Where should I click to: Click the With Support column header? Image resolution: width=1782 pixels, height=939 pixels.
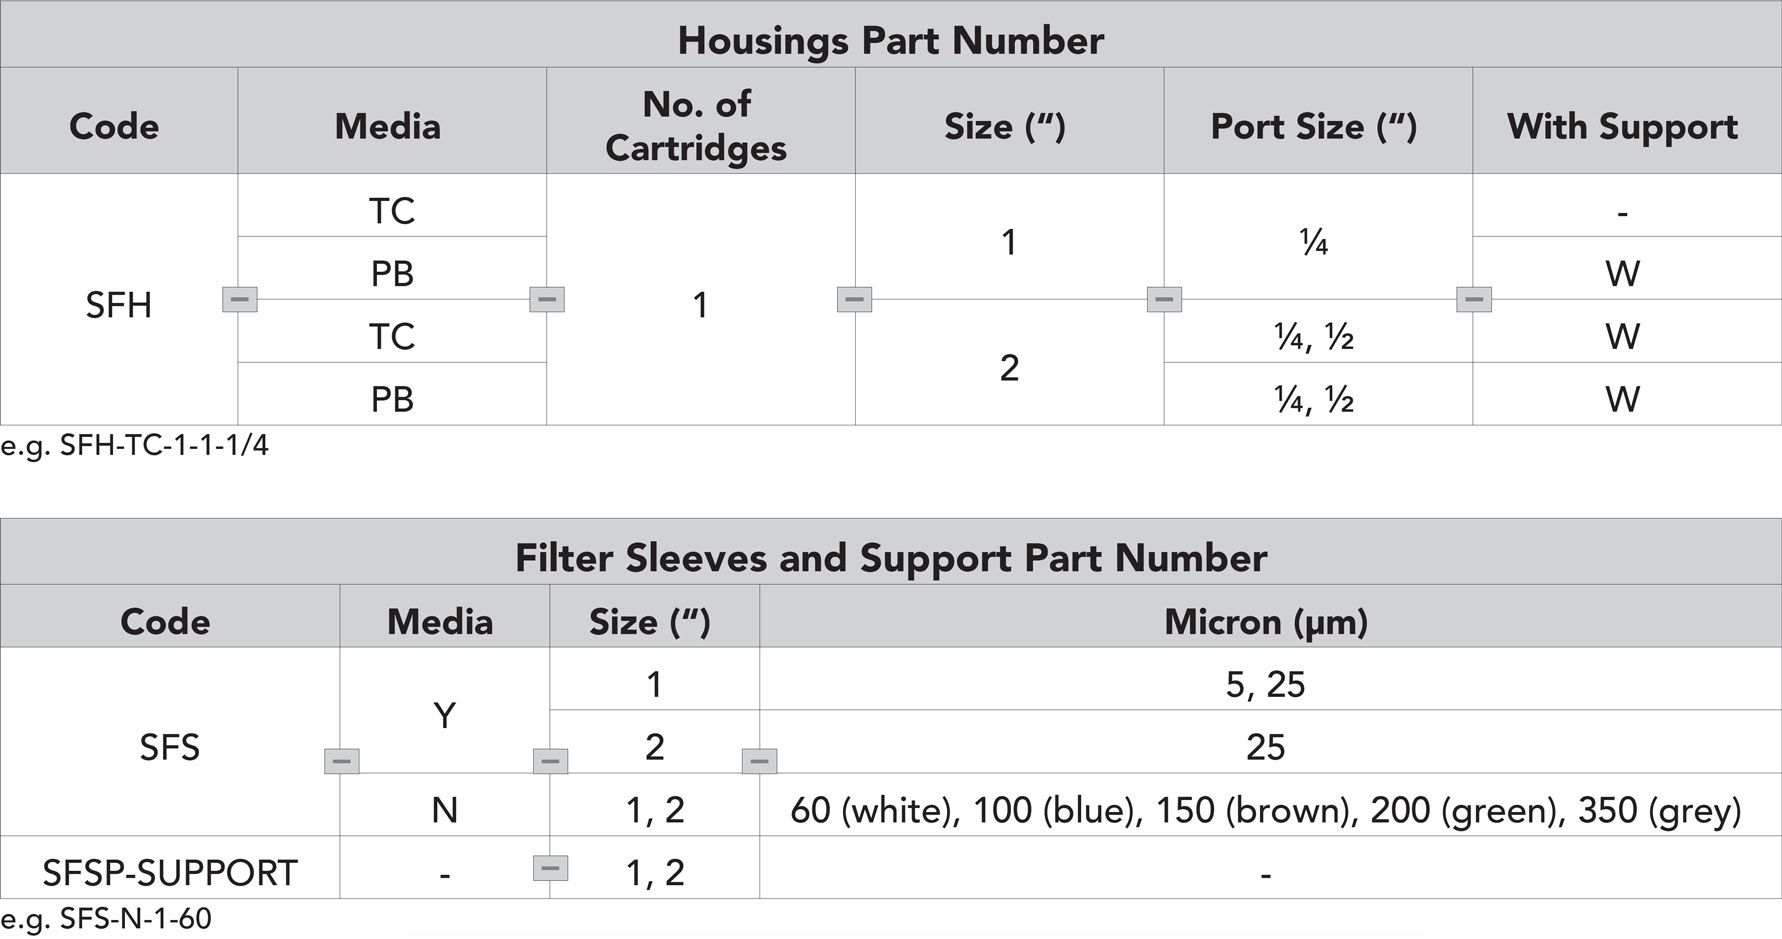1622,127
